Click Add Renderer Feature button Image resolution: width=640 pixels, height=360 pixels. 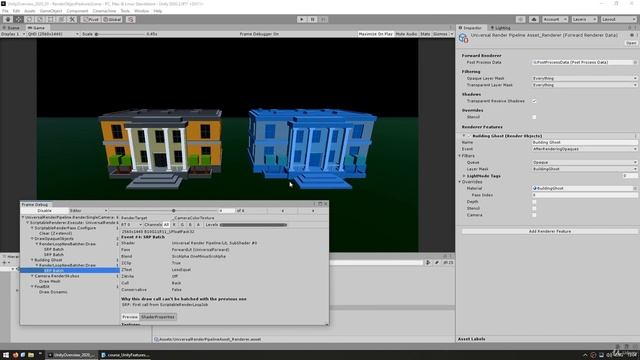[549, 231]
